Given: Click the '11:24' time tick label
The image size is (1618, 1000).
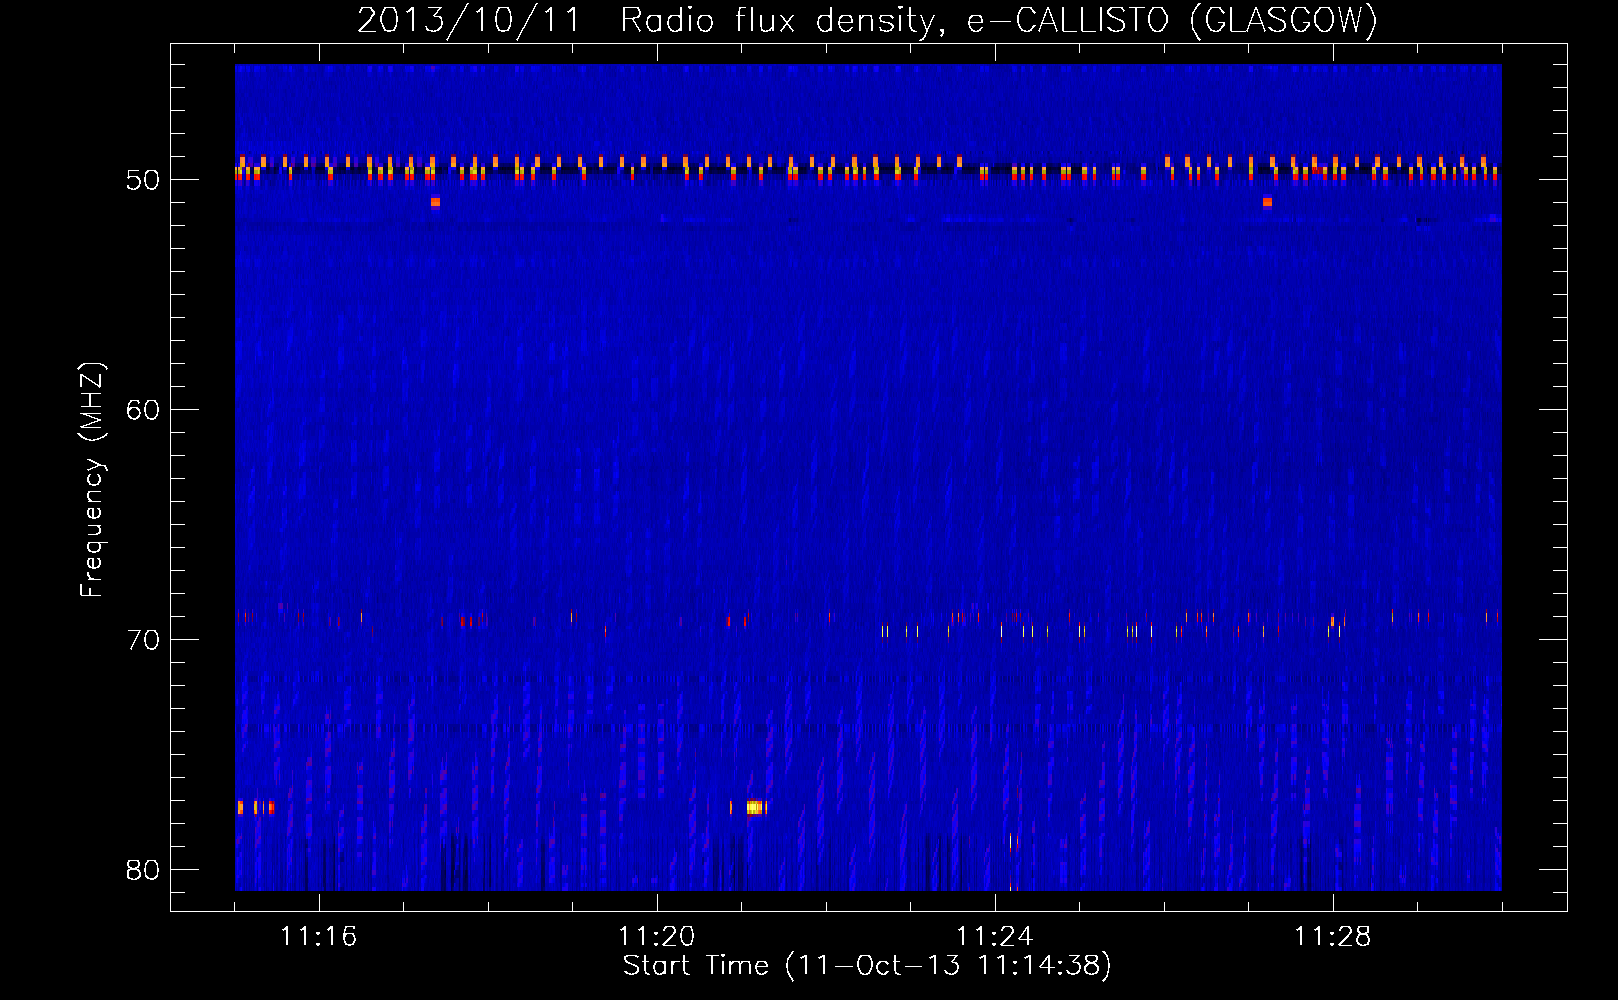Looking at the screenshot, I should coord(994,937).
